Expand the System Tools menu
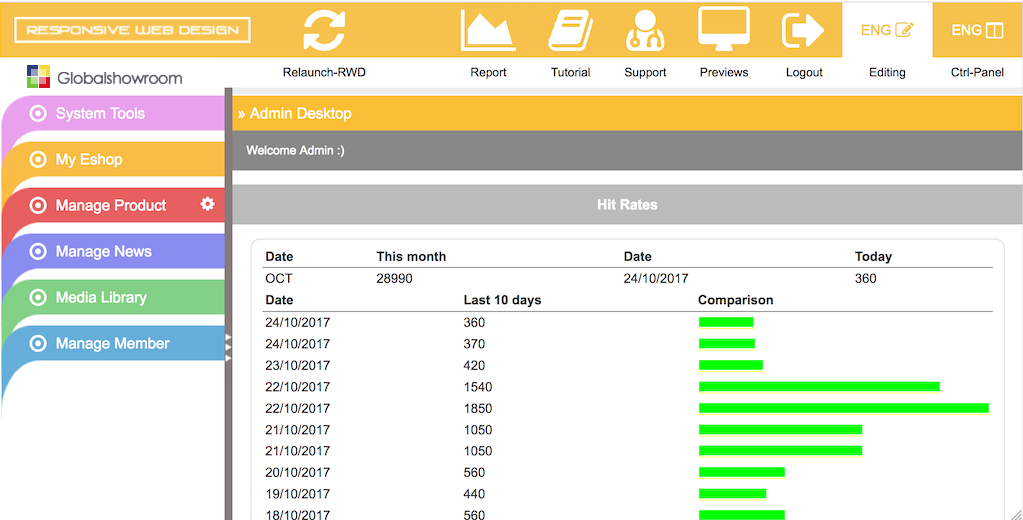The image size is (1023, 520). click(100, 113)
